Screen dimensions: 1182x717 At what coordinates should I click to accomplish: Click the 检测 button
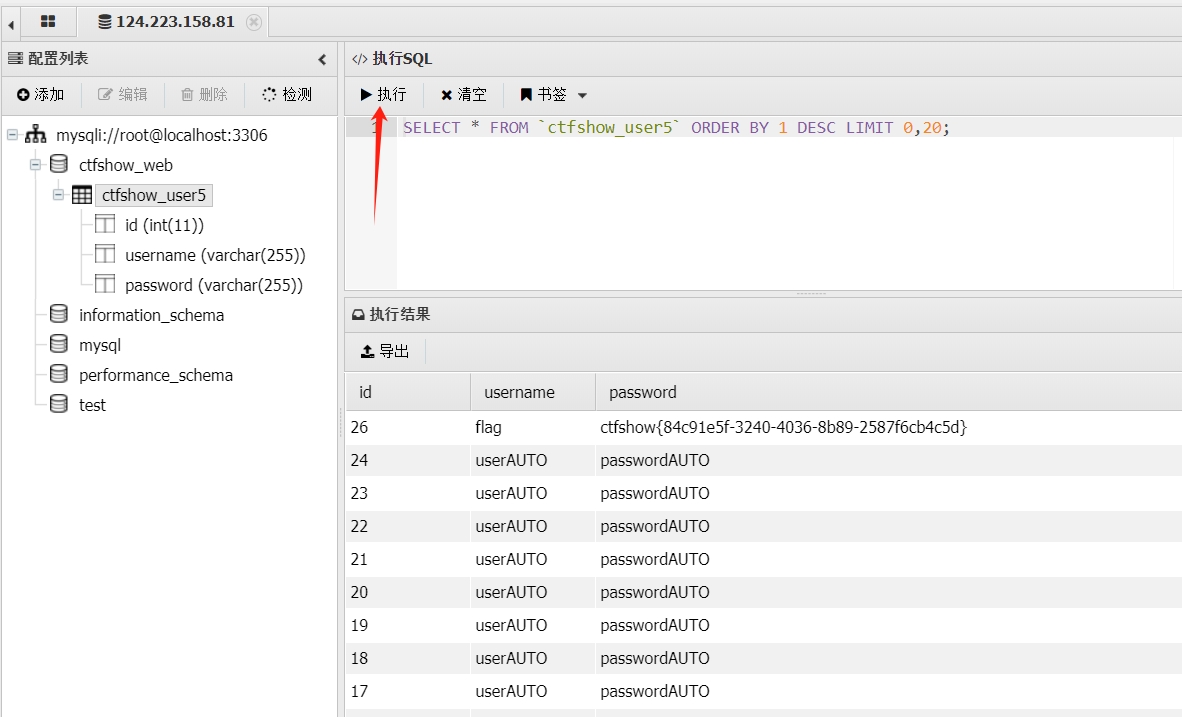pos(287,94)
